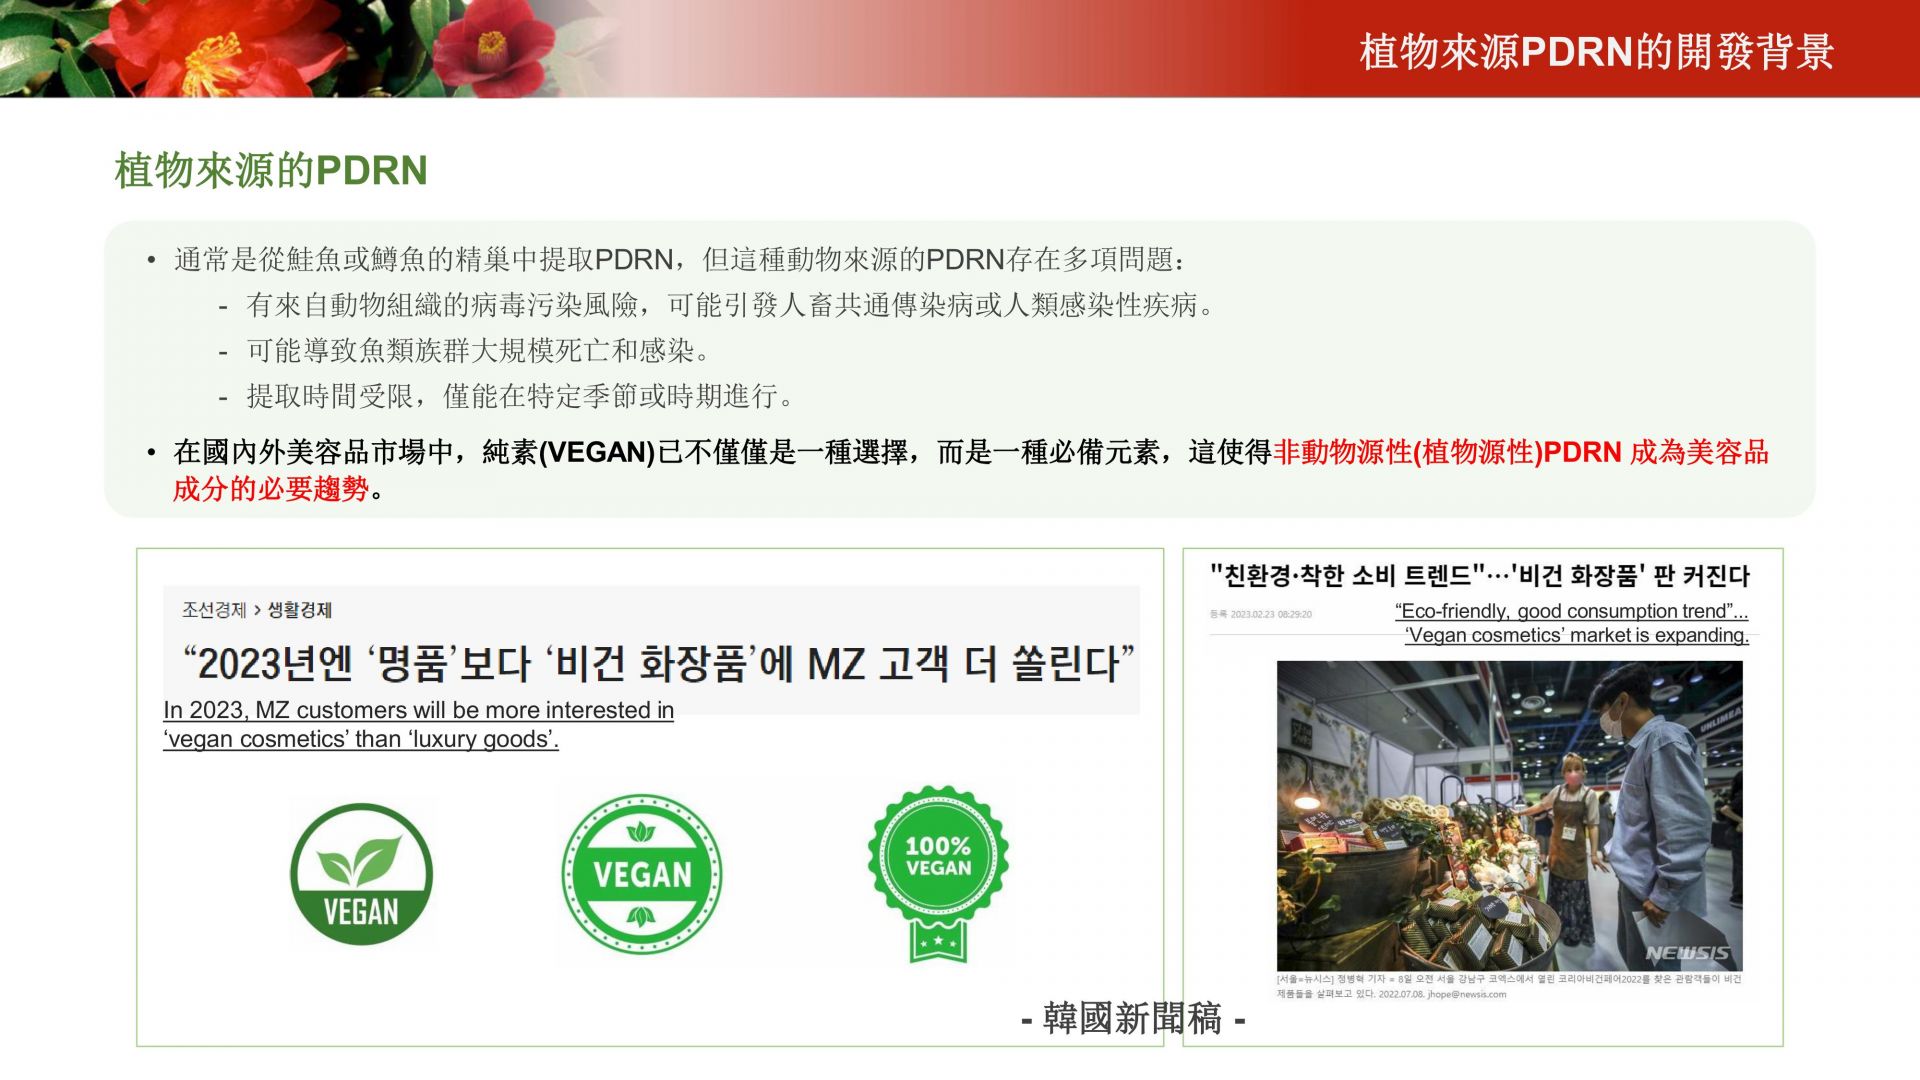This screenshot has height=1080, width=1920.
Task: Click the 조선경제 breadcrumb item
Action: pyautogui.click(x=213, y=610)
